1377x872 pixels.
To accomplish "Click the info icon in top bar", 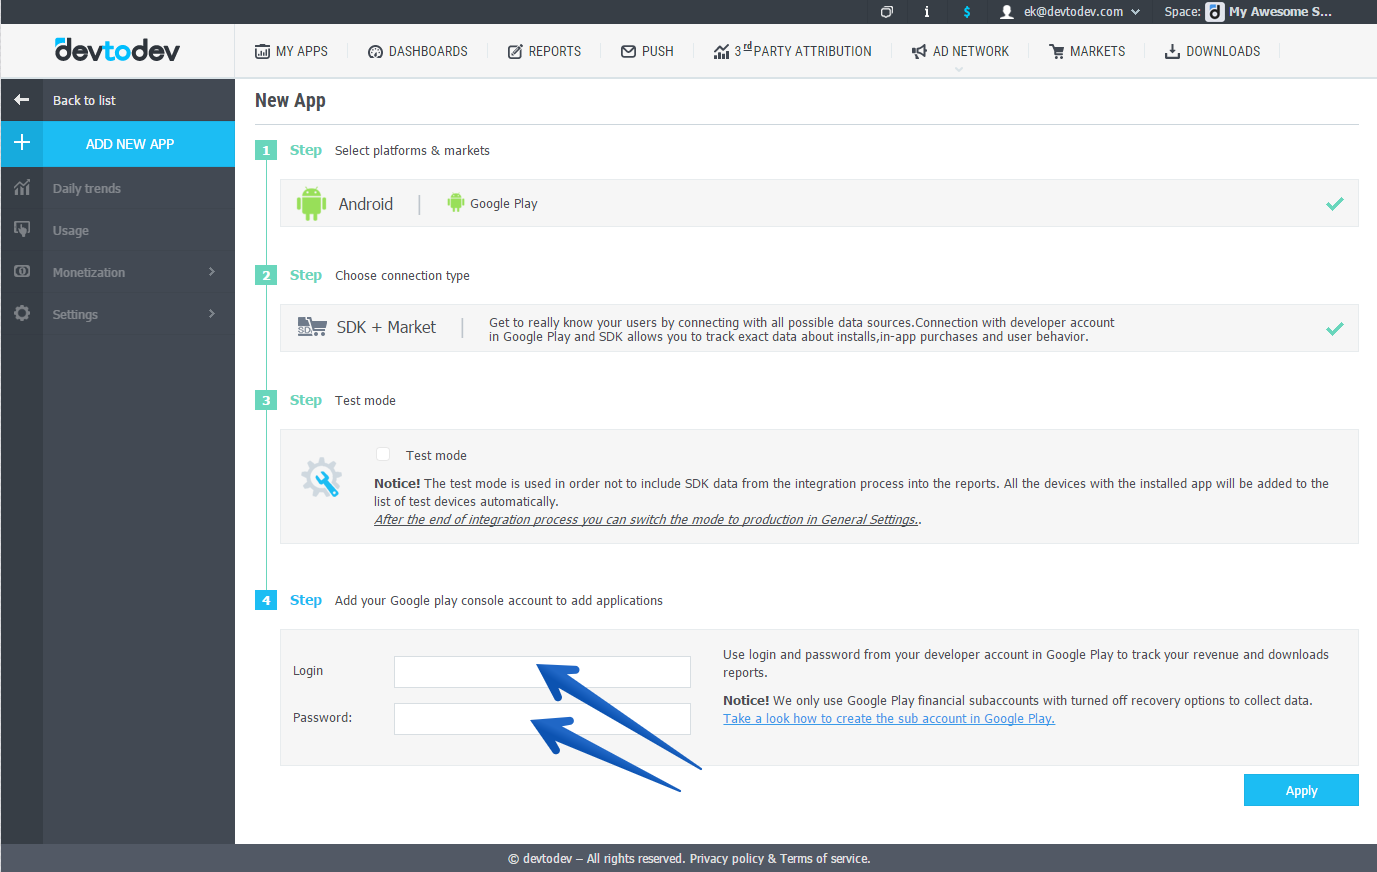I will pos(926,12).
